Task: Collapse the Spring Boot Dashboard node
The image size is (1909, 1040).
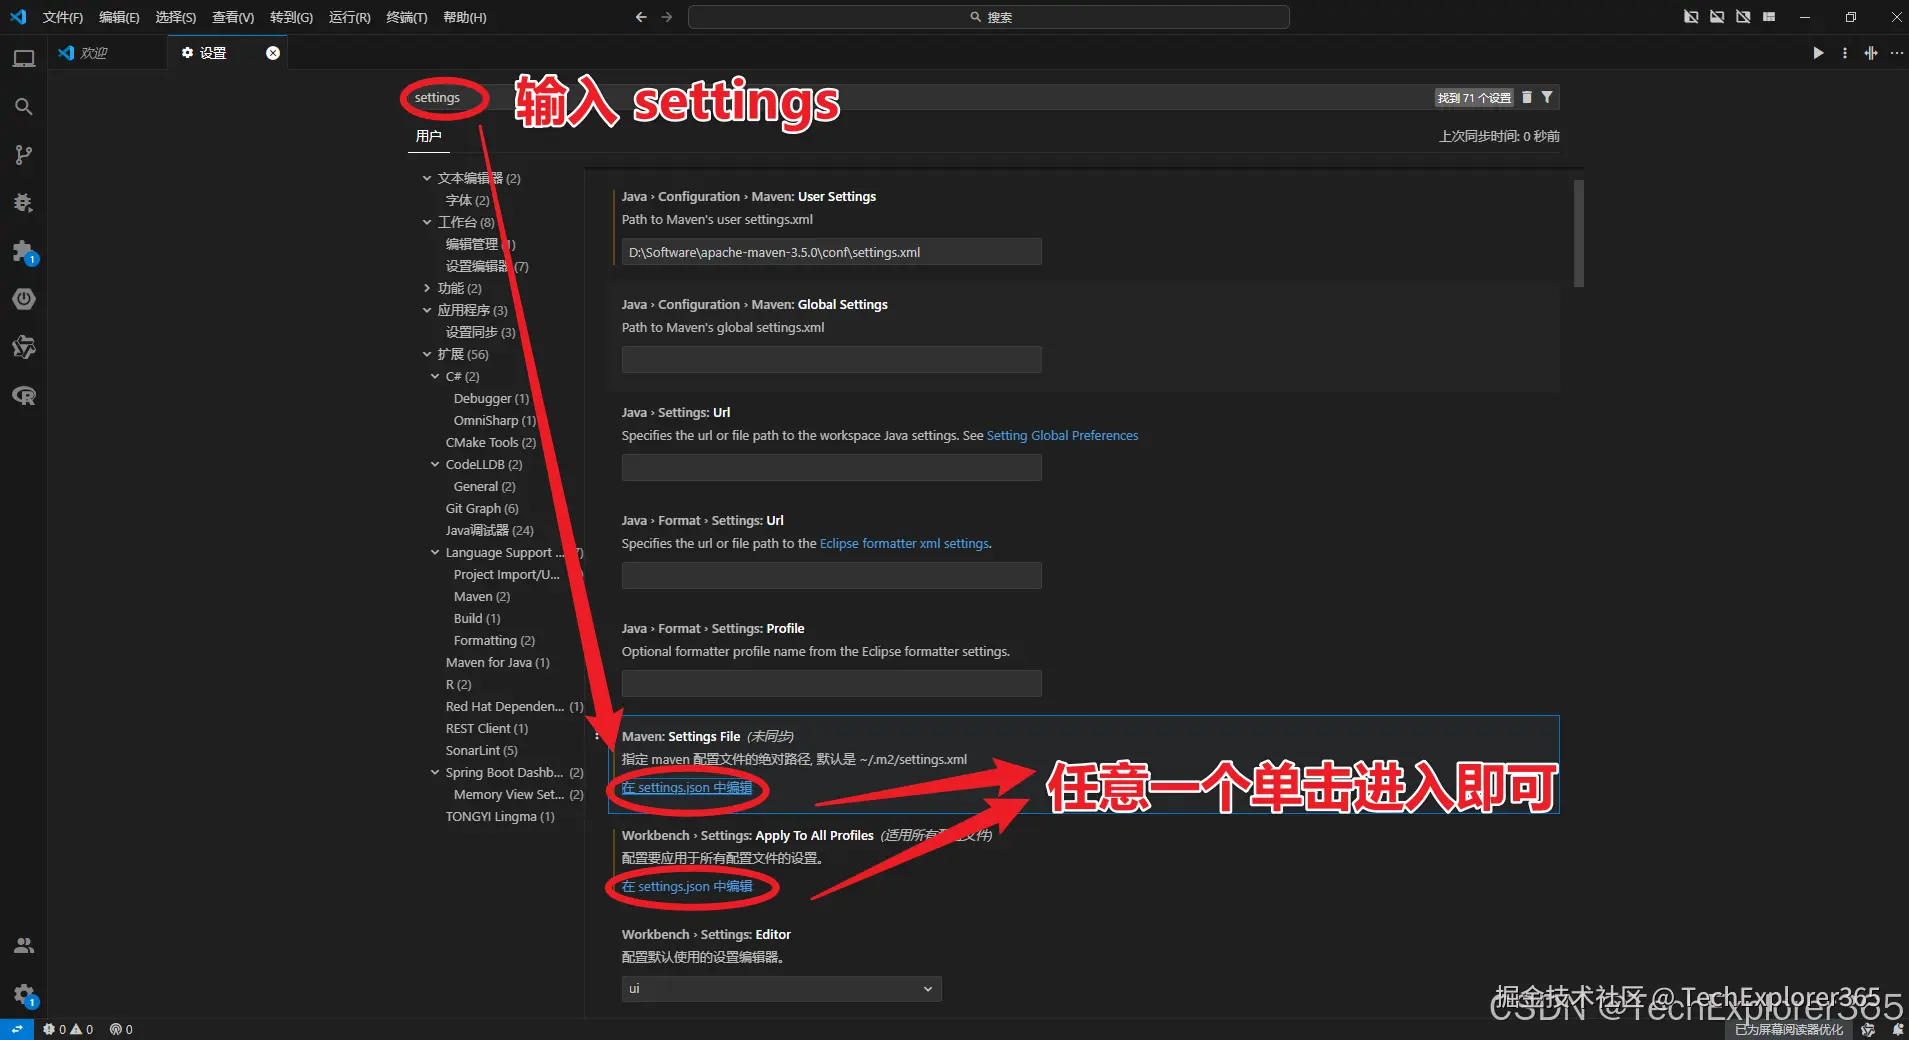Action: tap(435, 772)
